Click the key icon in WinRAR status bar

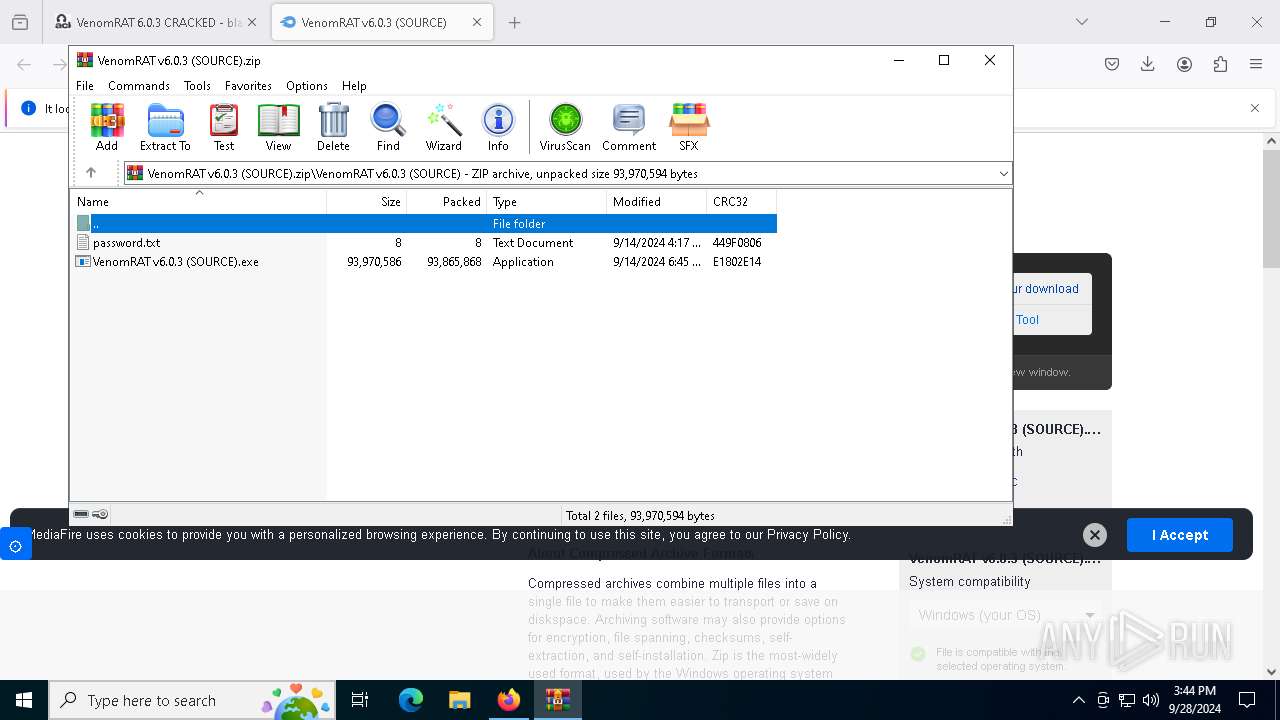tap(100, 514)
